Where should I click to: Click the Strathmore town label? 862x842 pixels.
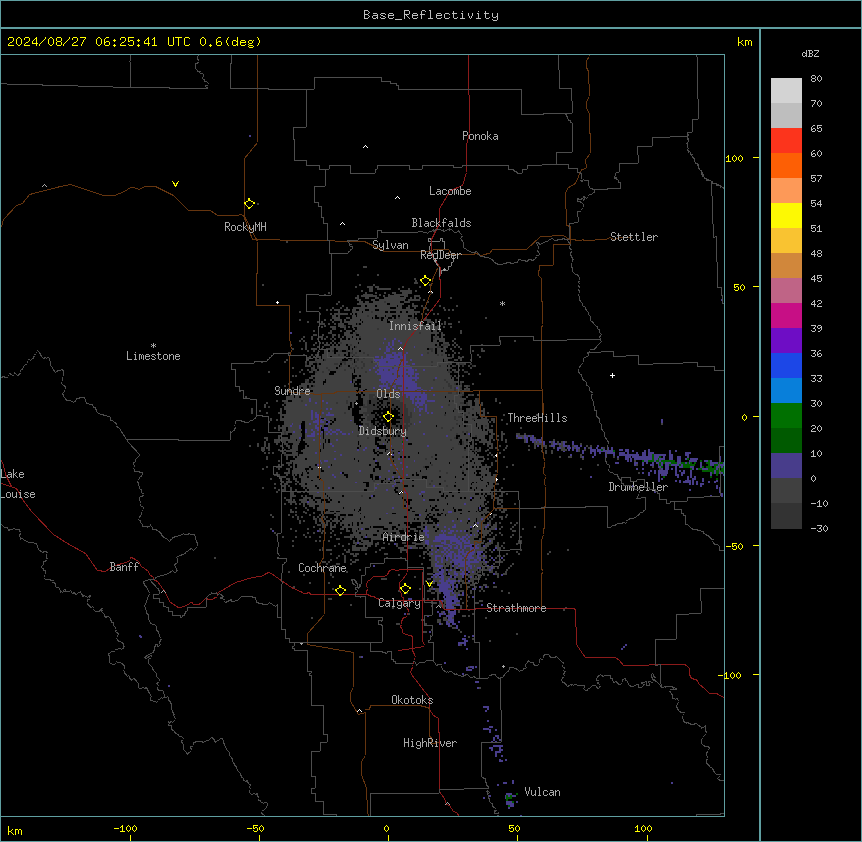click(x=516, y=608)
